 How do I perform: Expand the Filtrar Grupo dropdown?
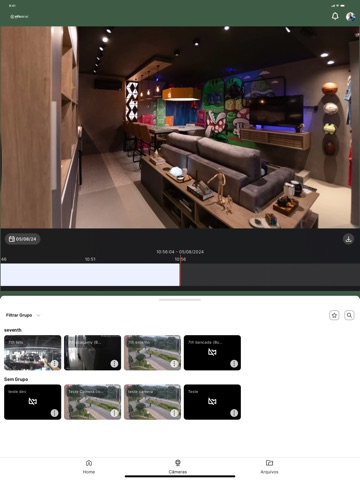23,315
